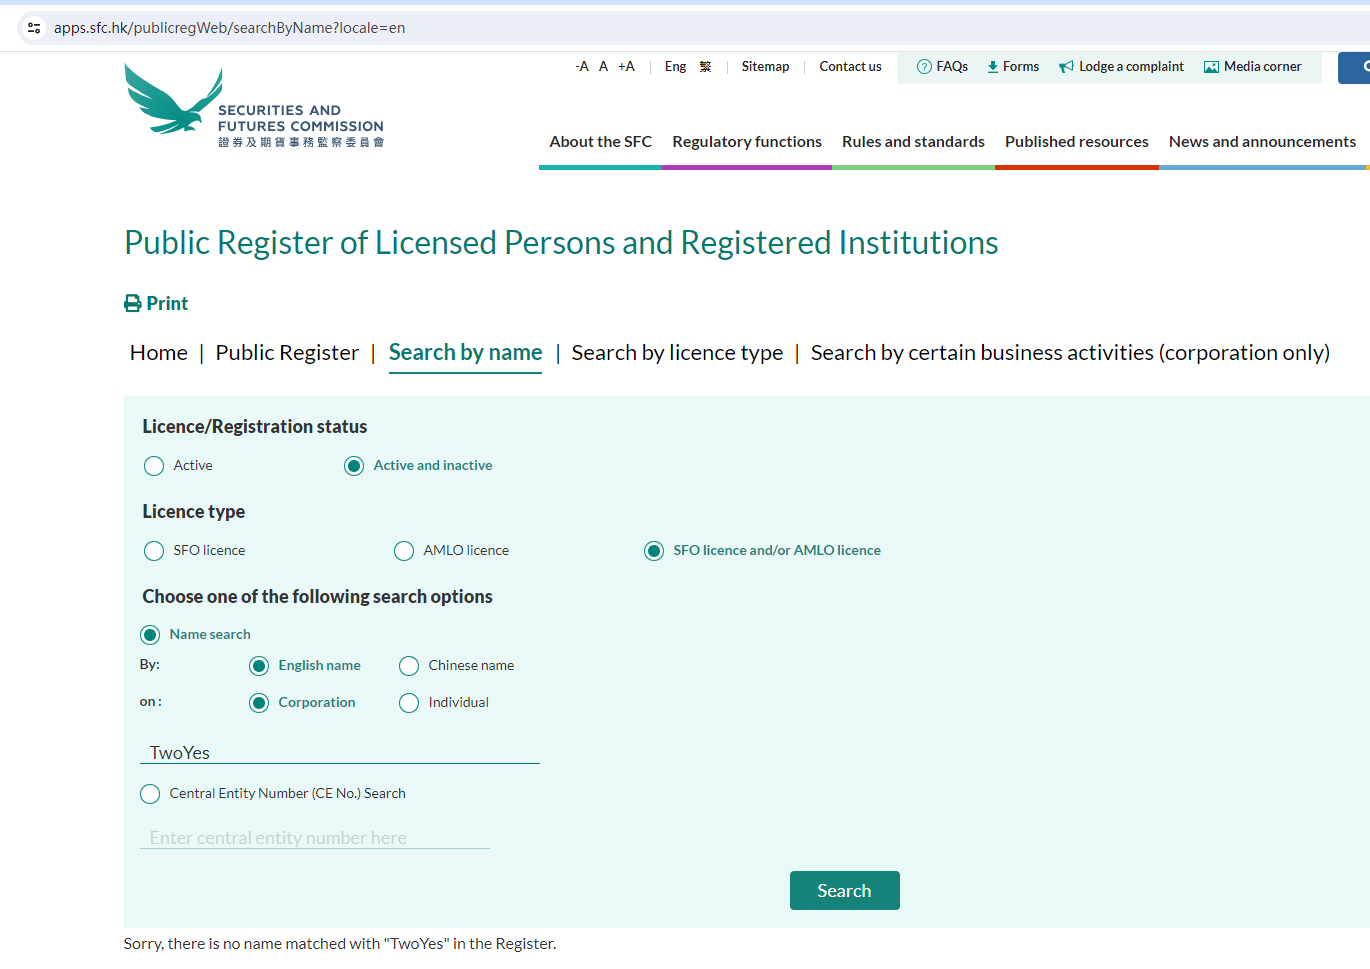This screenshot has height=969, width=1370.
Task: Click the Public Register page heading
Action: coord(561,243)
